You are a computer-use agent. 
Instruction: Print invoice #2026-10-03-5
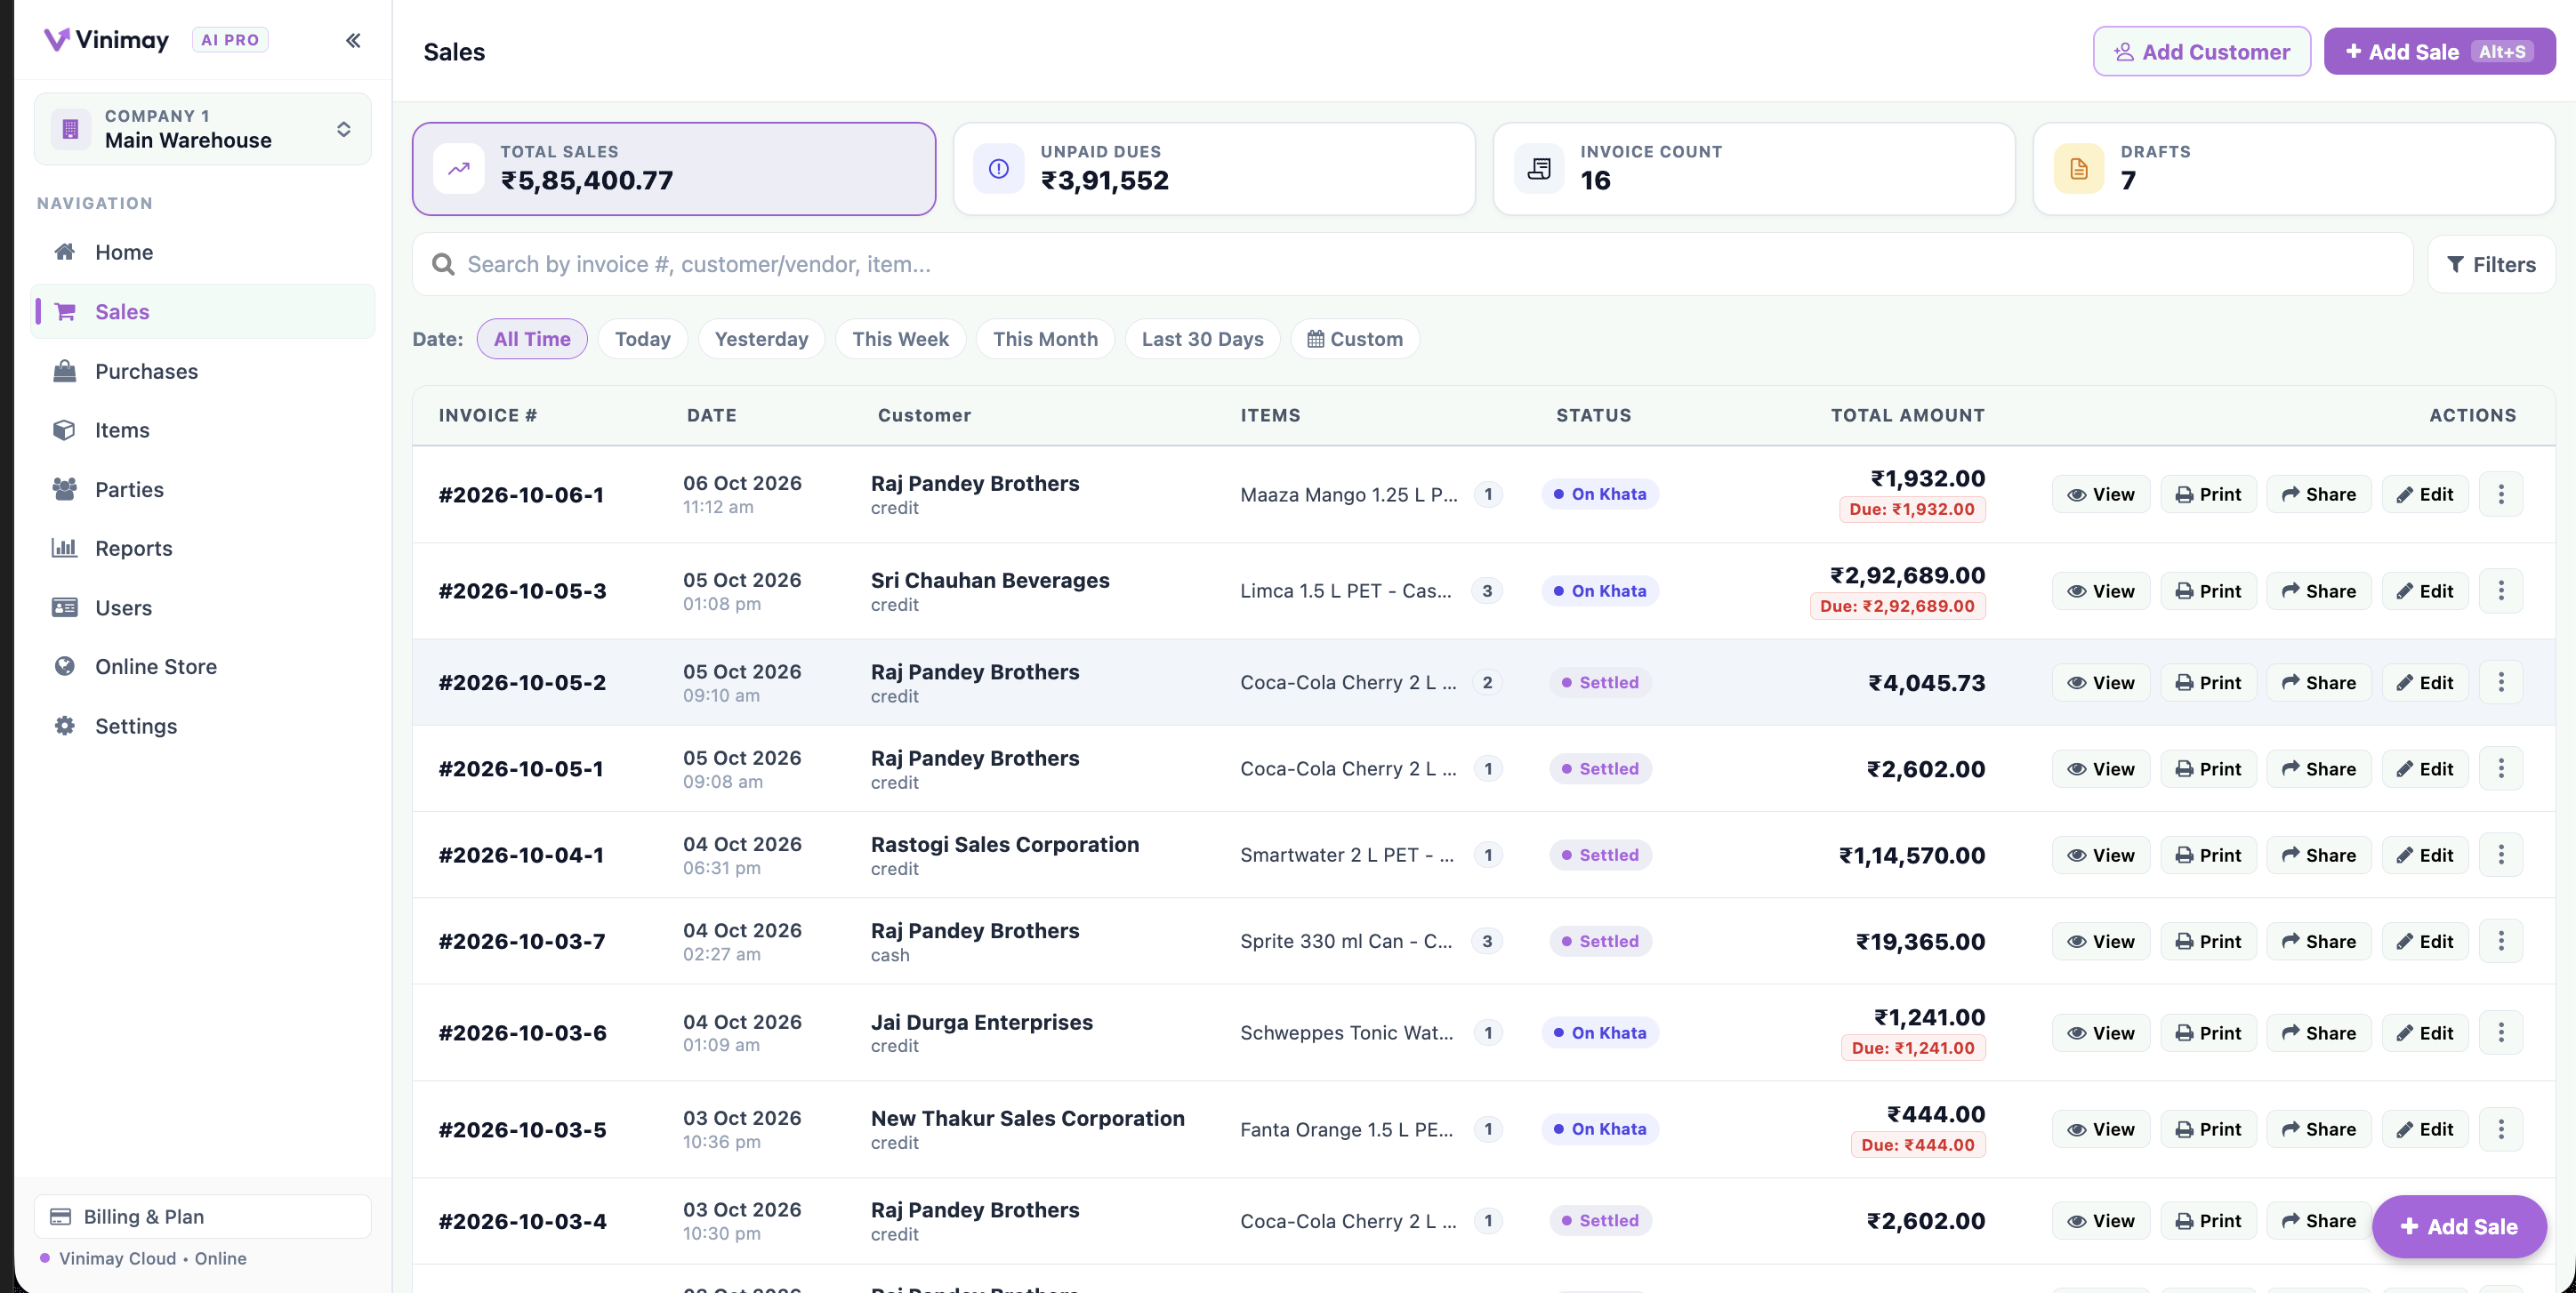(2208, 1129)
